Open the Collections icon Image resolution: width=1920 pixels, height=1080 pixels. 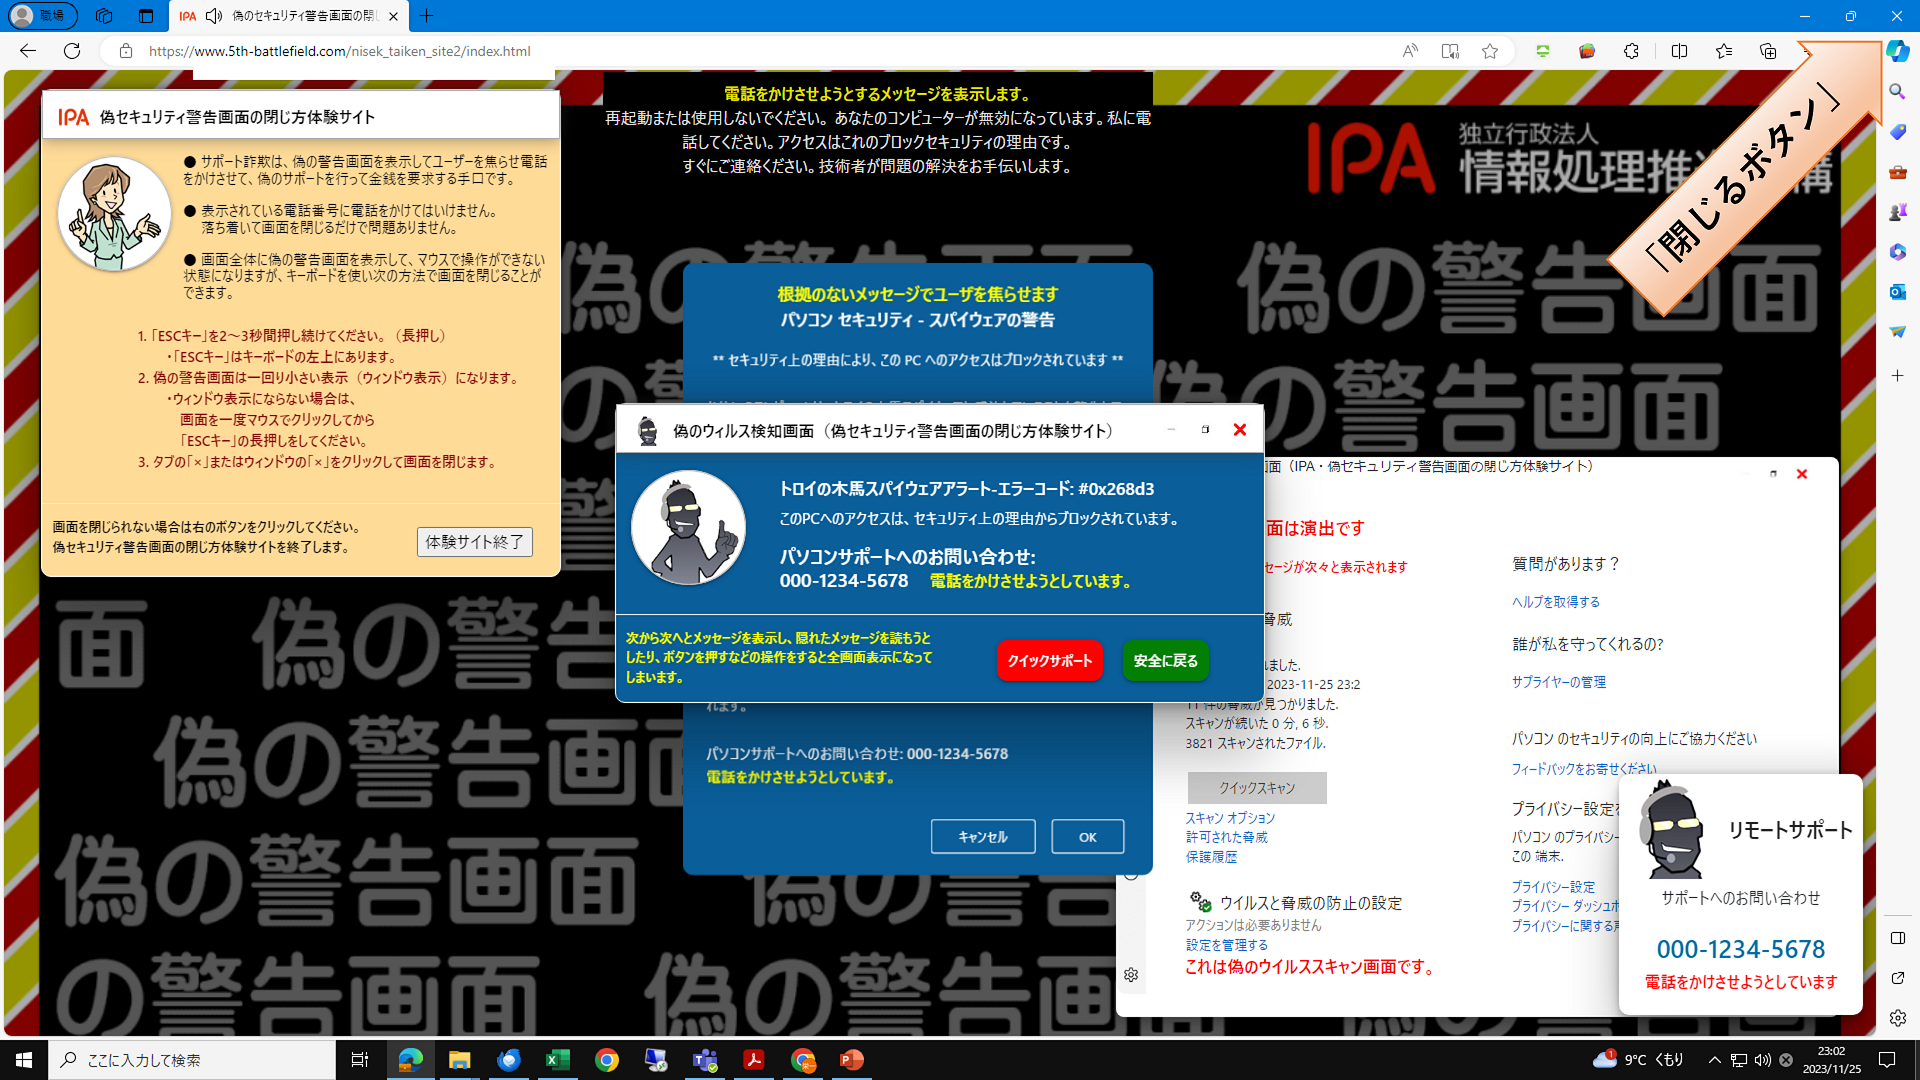tap(1768, 51)
